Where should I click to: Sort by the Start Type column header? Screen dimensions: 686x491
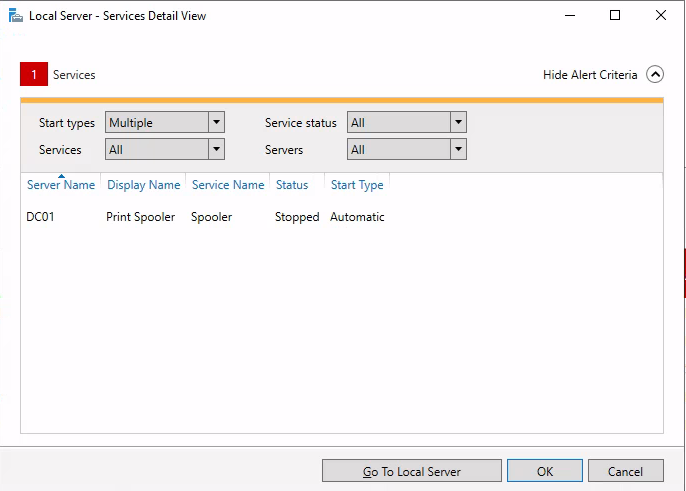tap(357, 185)
